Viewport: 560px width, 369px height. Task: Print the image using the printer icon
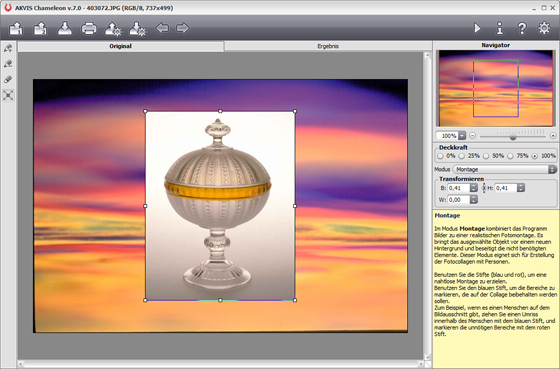point(89,29)
